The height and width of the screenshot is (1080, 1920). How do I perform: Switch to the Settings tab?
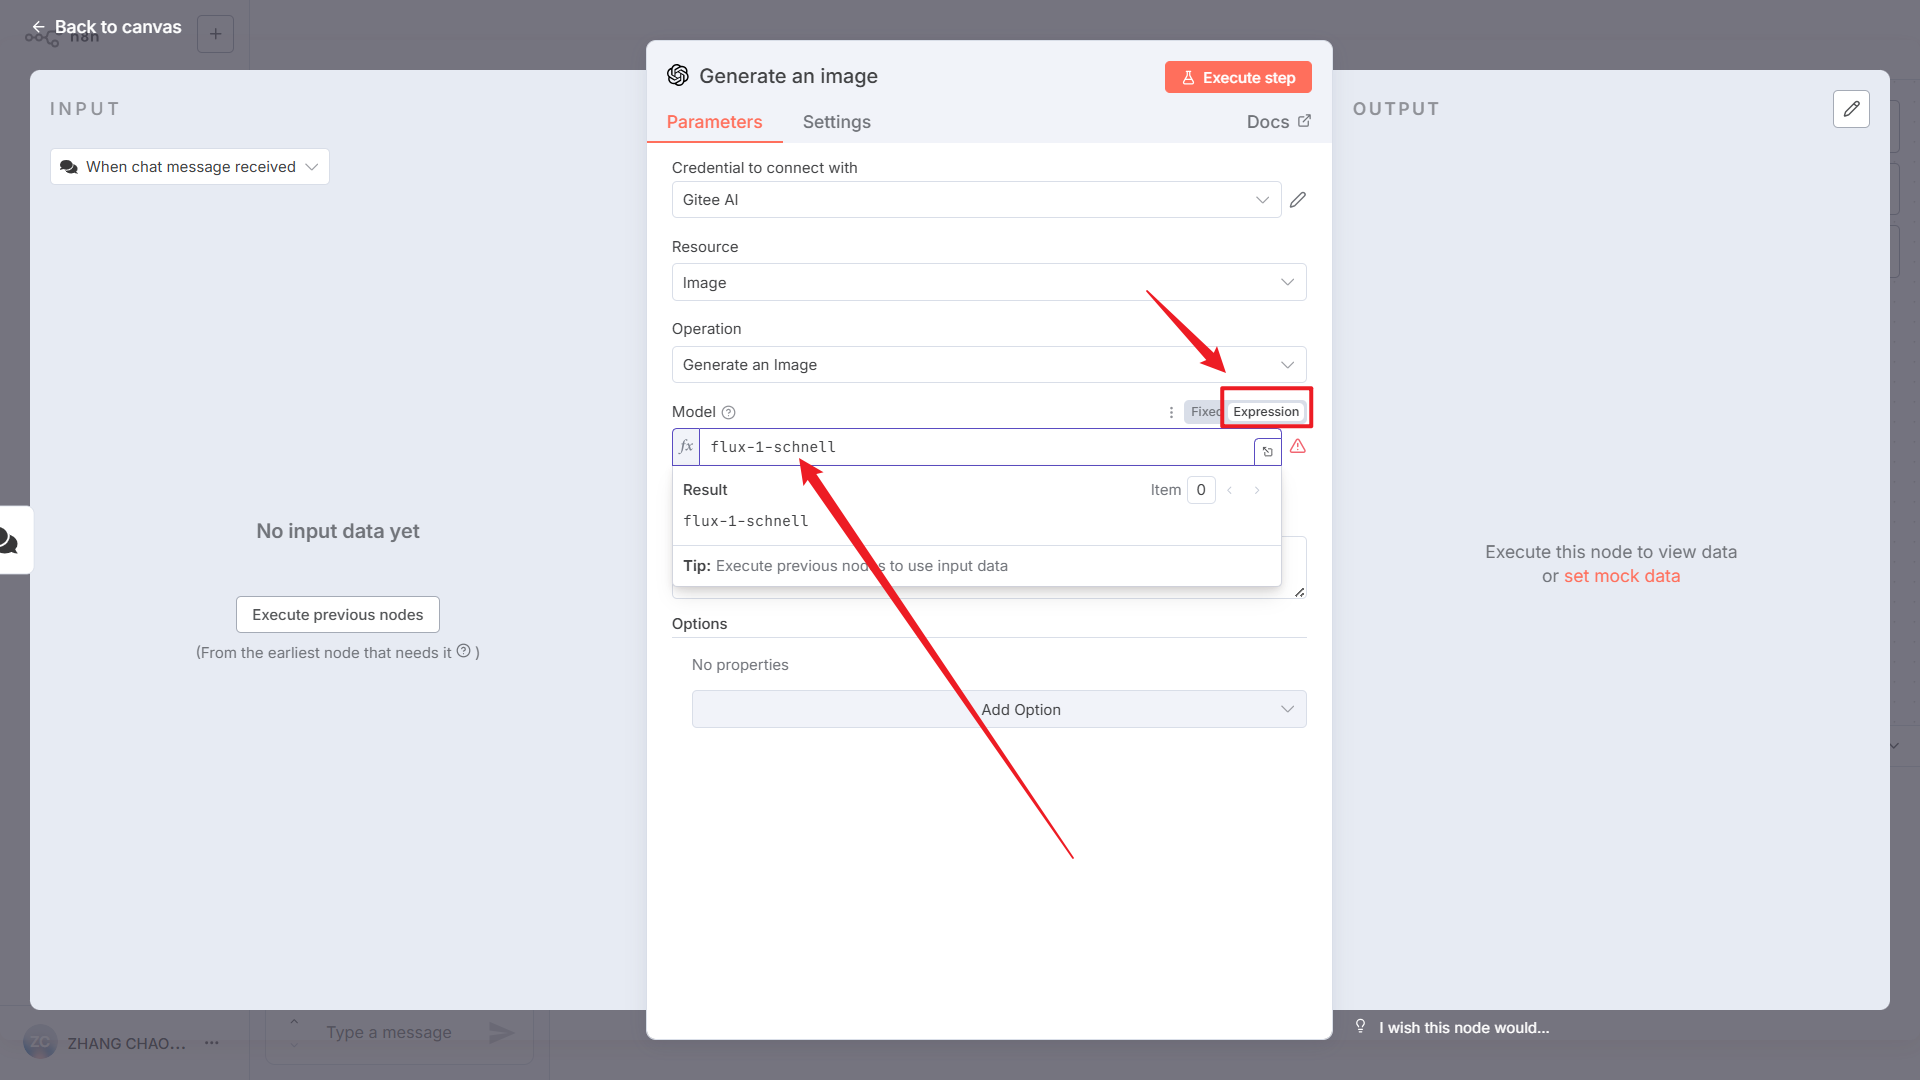[836, 122]
